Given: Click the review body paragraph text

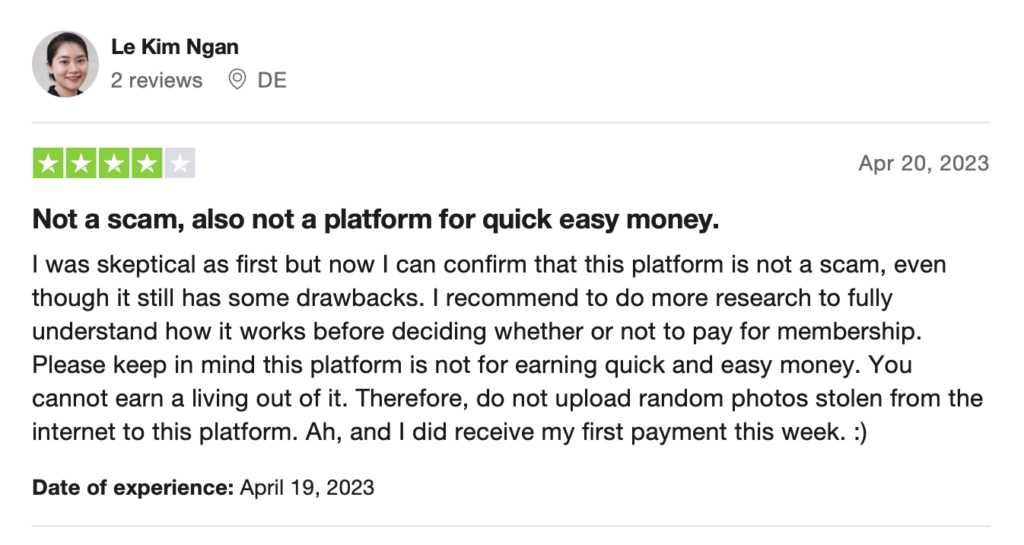Looking at the screenshot, I should point(507,348).
